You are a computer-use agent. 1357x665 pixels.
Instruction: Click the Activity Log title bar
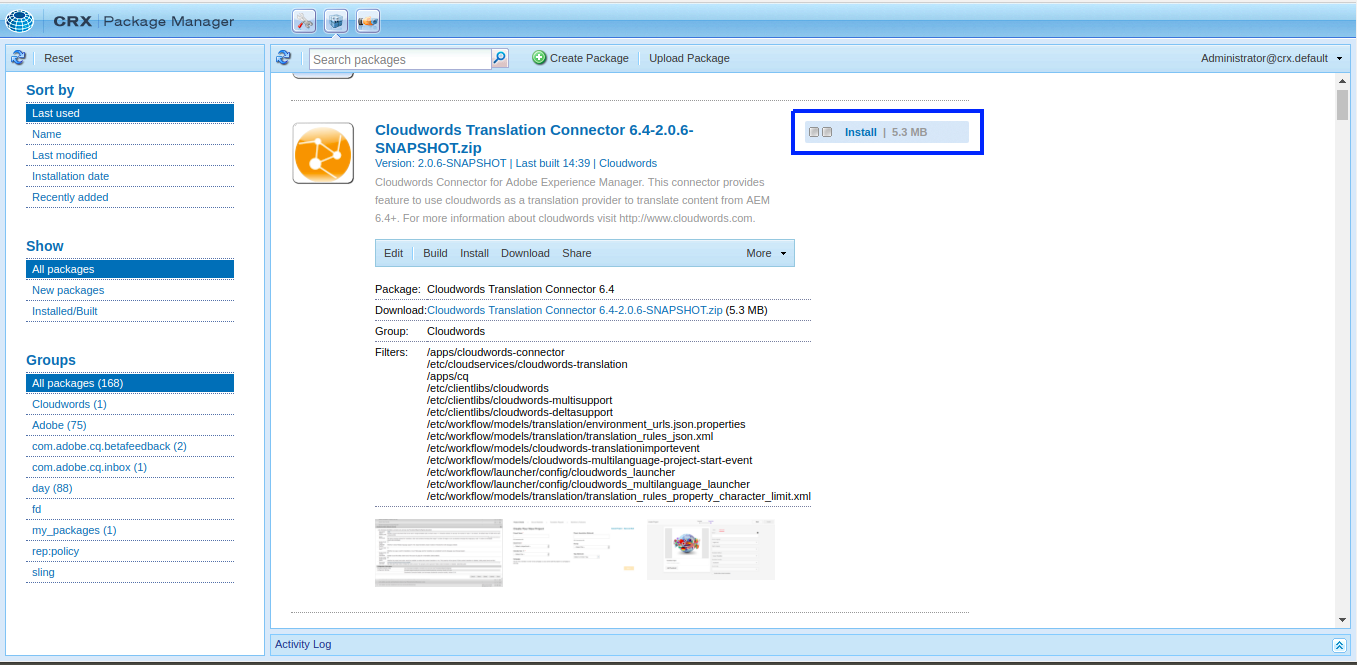click(x=810, y=645)
